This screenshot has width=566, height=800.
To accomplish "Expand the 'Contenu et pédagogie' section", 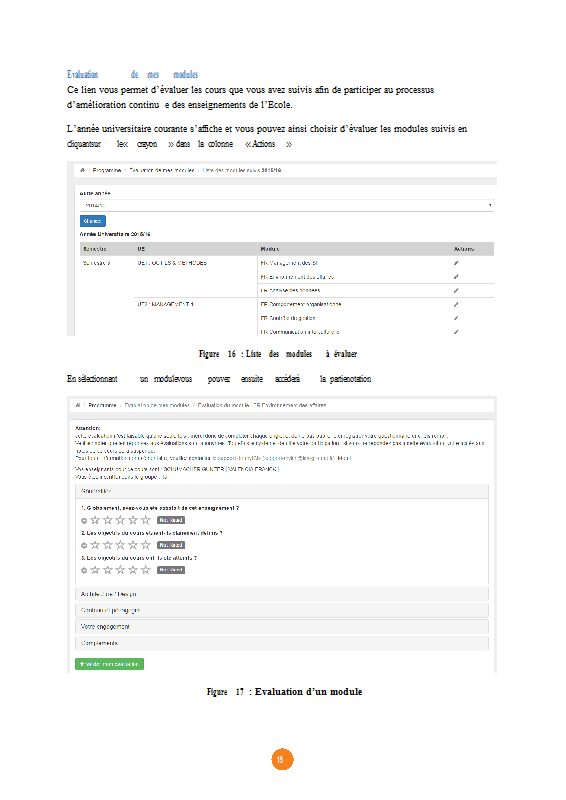I will 282,610.
